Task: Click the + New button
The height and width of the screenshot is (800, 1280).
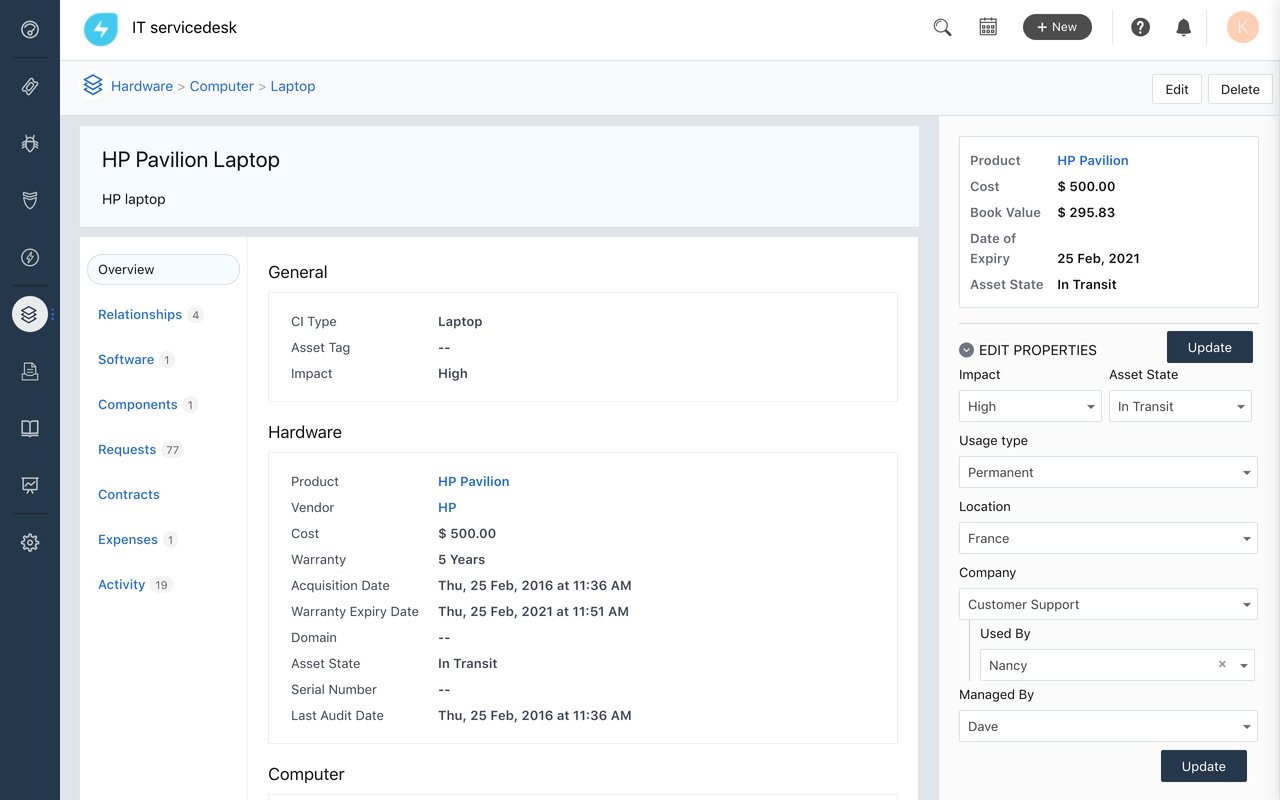Action: [x=1057, y=27]
